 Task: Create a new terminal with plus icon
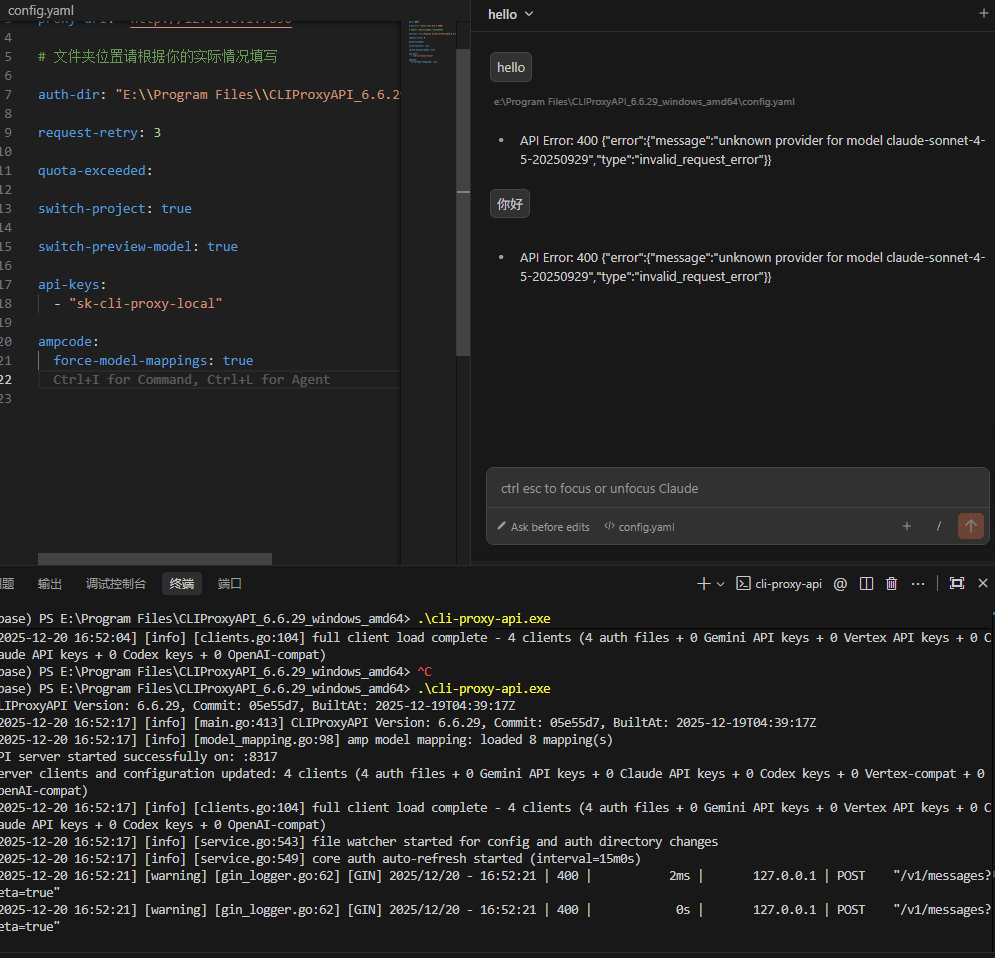pyautogui.click(x=703, y=584)
